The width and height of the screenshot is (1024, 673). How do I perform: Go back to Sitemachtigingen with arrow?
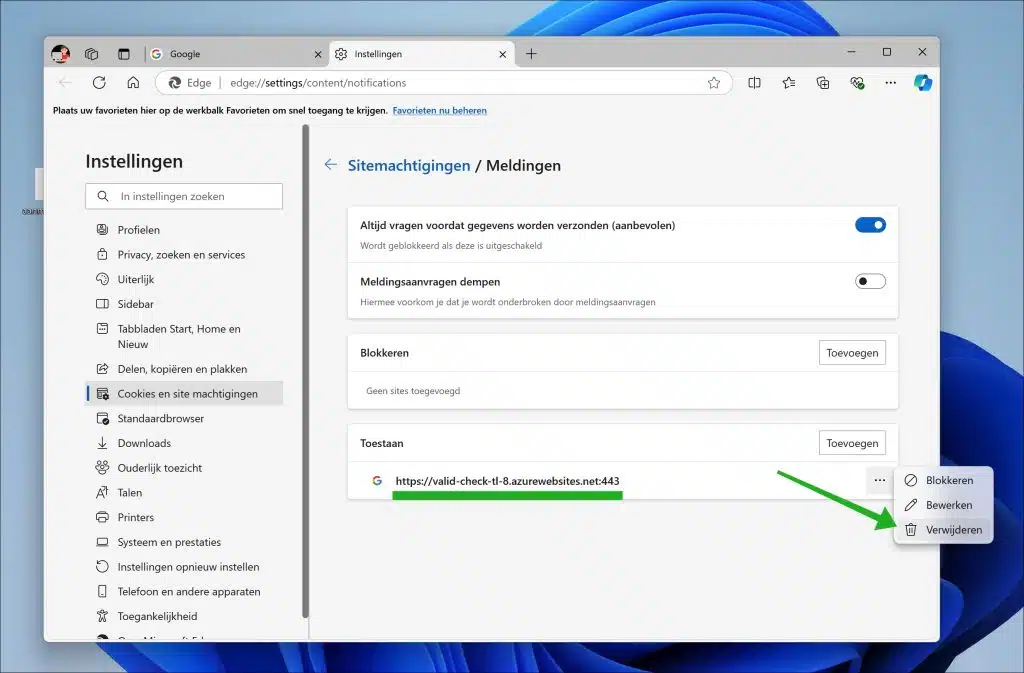click(x=331, y=164)
